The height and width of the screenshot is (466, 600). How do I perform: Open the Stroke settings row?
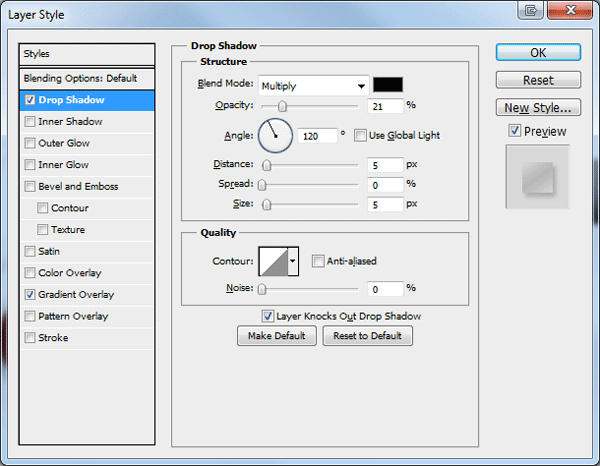[87, 338]
